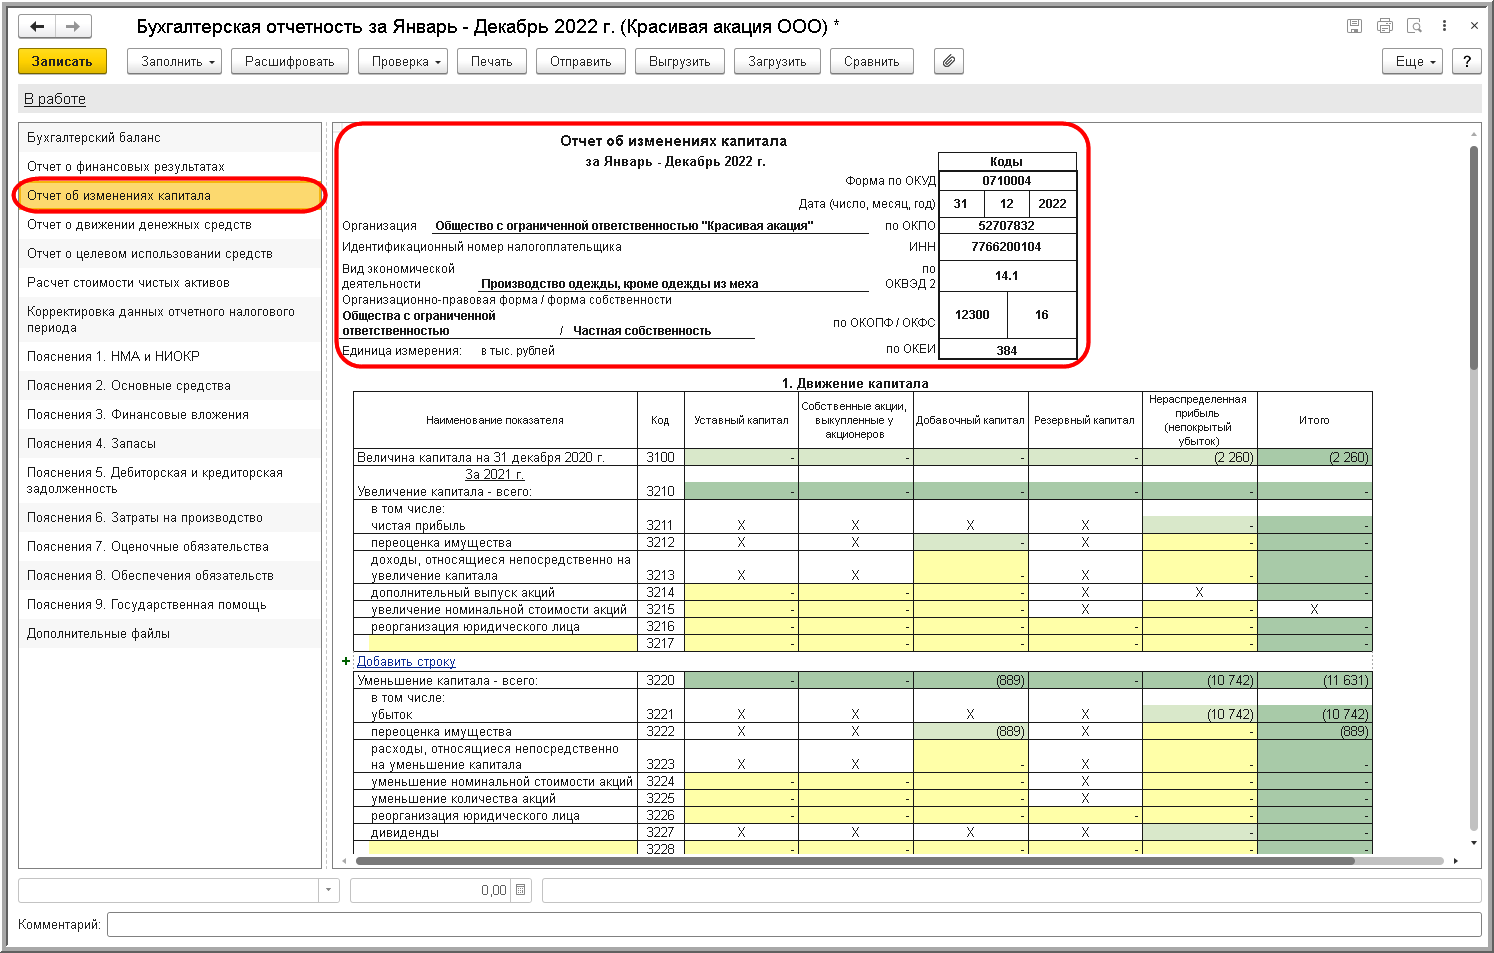This screenshot has height=953, width=1494.
Task: Expand the bottom-left combo box arrow
Action: point(329,890)
